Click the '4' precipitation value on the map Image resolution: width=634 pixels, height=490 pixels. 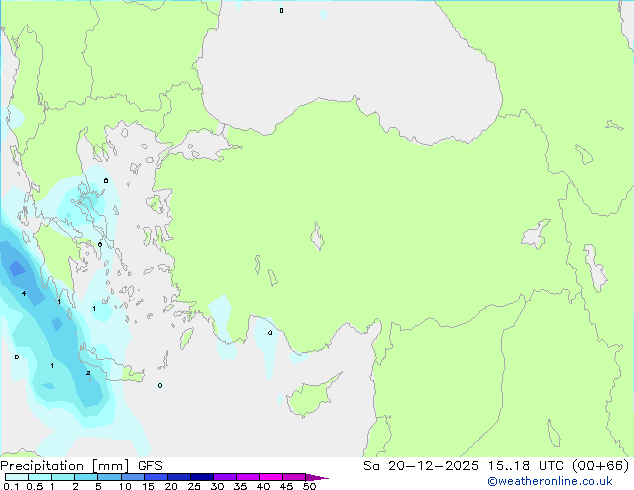24,293
